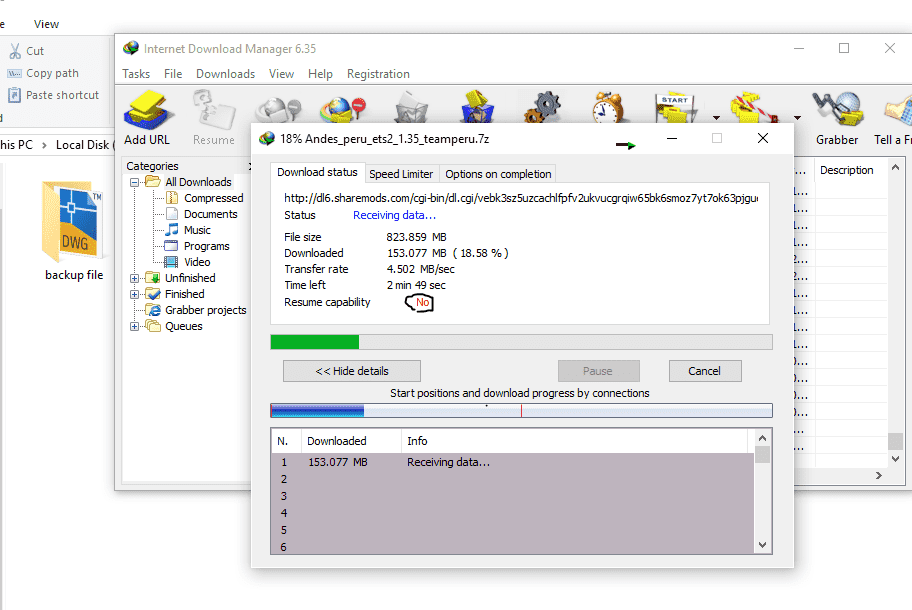912x610 pixels.
Task: Switch to the Speed Limiter tab
Action: point(401,174)
